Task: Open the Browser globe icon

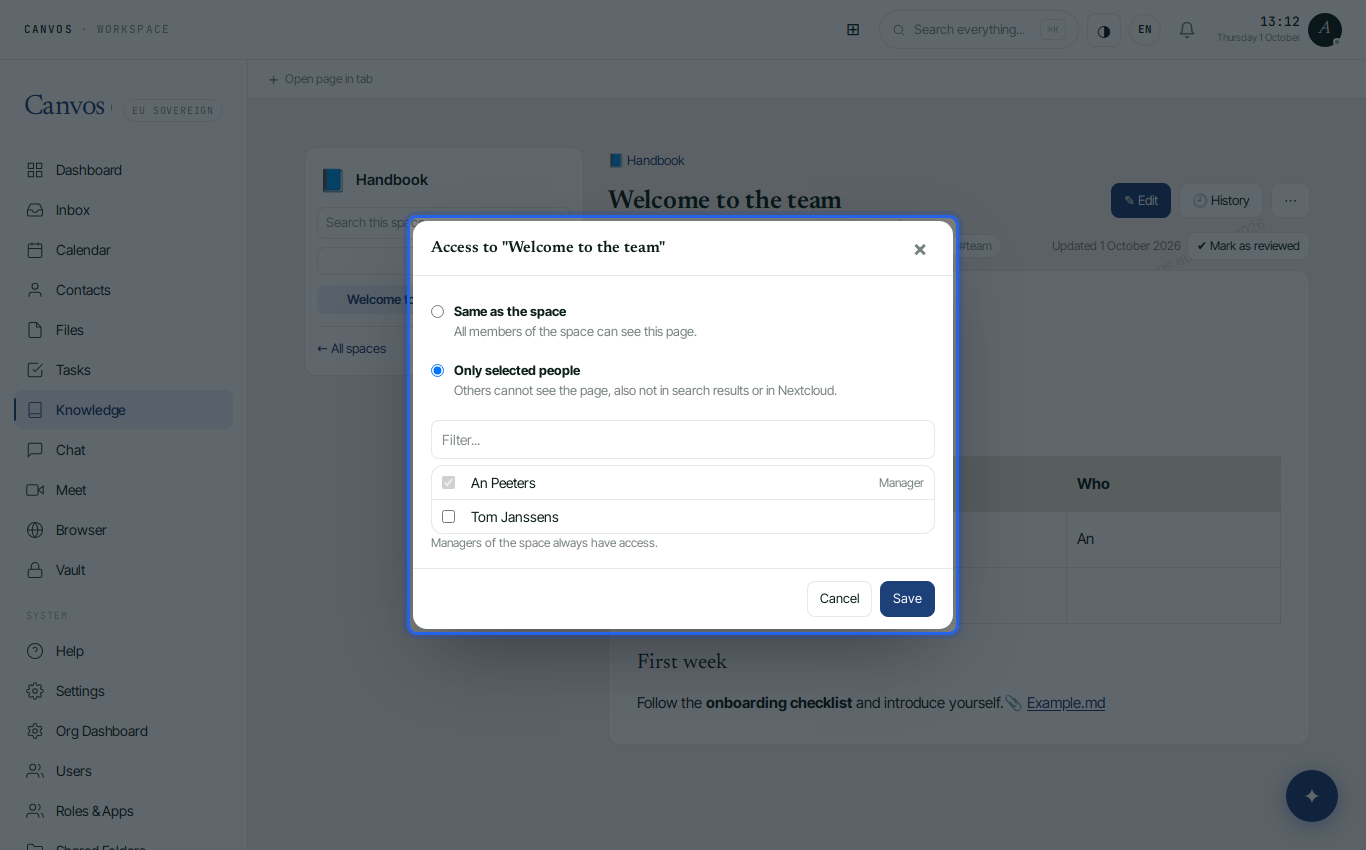Action: (x=35, y=530)
